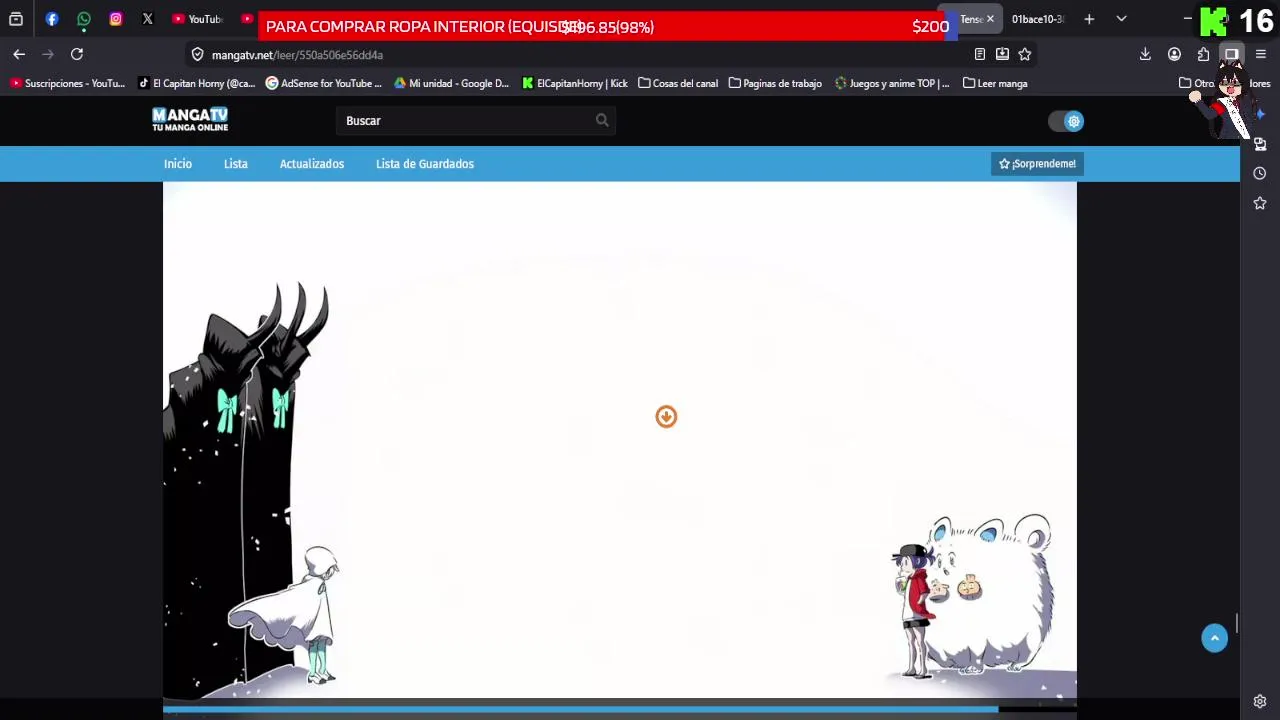
Task: Bookmark this page with the star icon
Action: click(x=1024, y=54)
